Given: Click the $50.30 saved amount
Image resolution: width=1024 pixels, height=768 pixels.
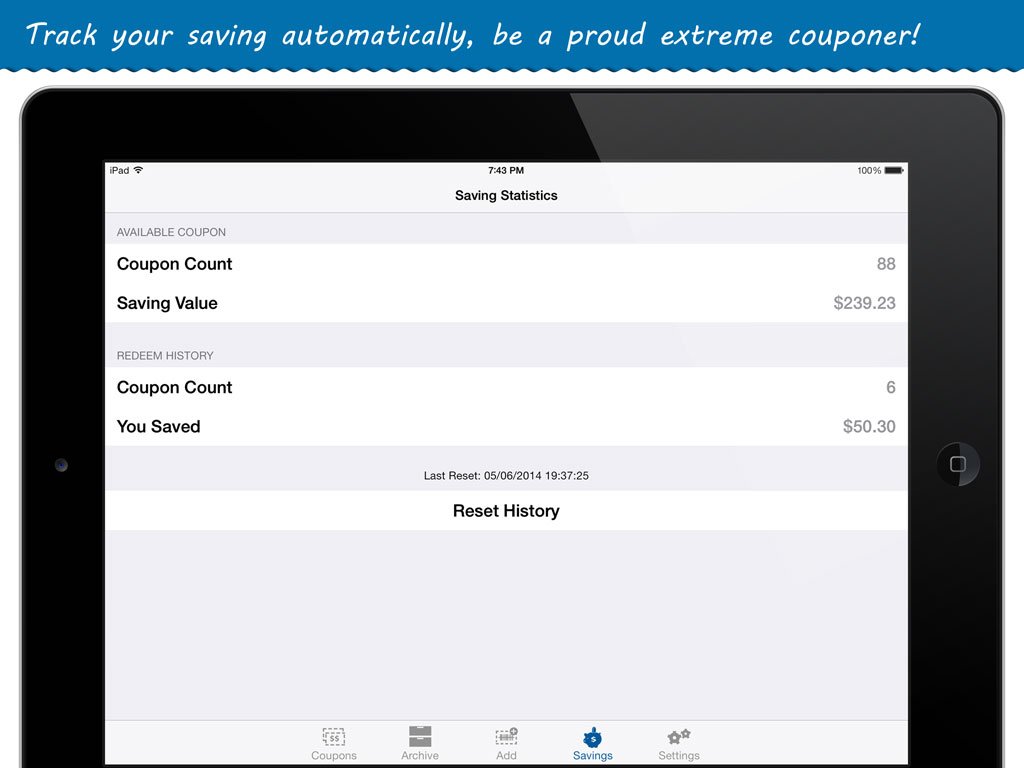Looking at the screenshot, I should pyautogui.click(x=869, y=426).
